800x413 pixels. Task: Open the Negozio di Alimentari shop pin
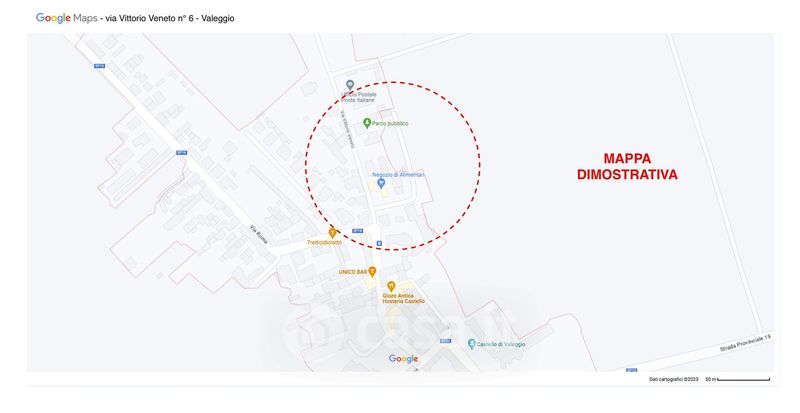[381, 183]
